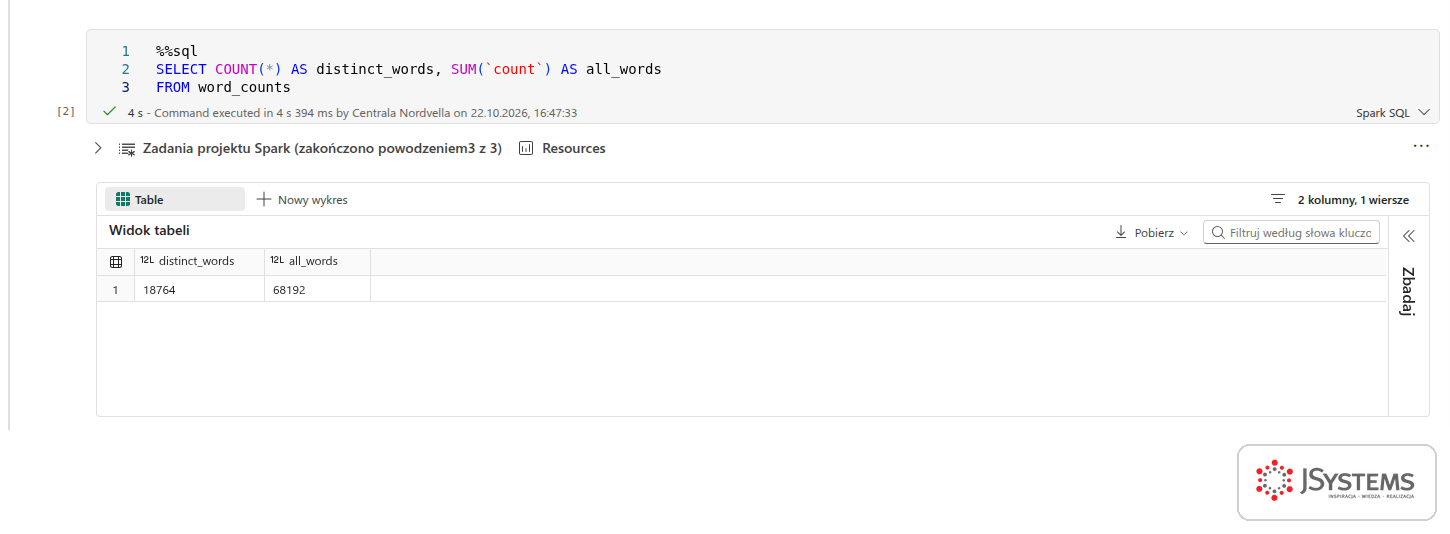This screenshot has height=534, width=1450.
Task: Sort by all_words column header
Action: [317, 261]
